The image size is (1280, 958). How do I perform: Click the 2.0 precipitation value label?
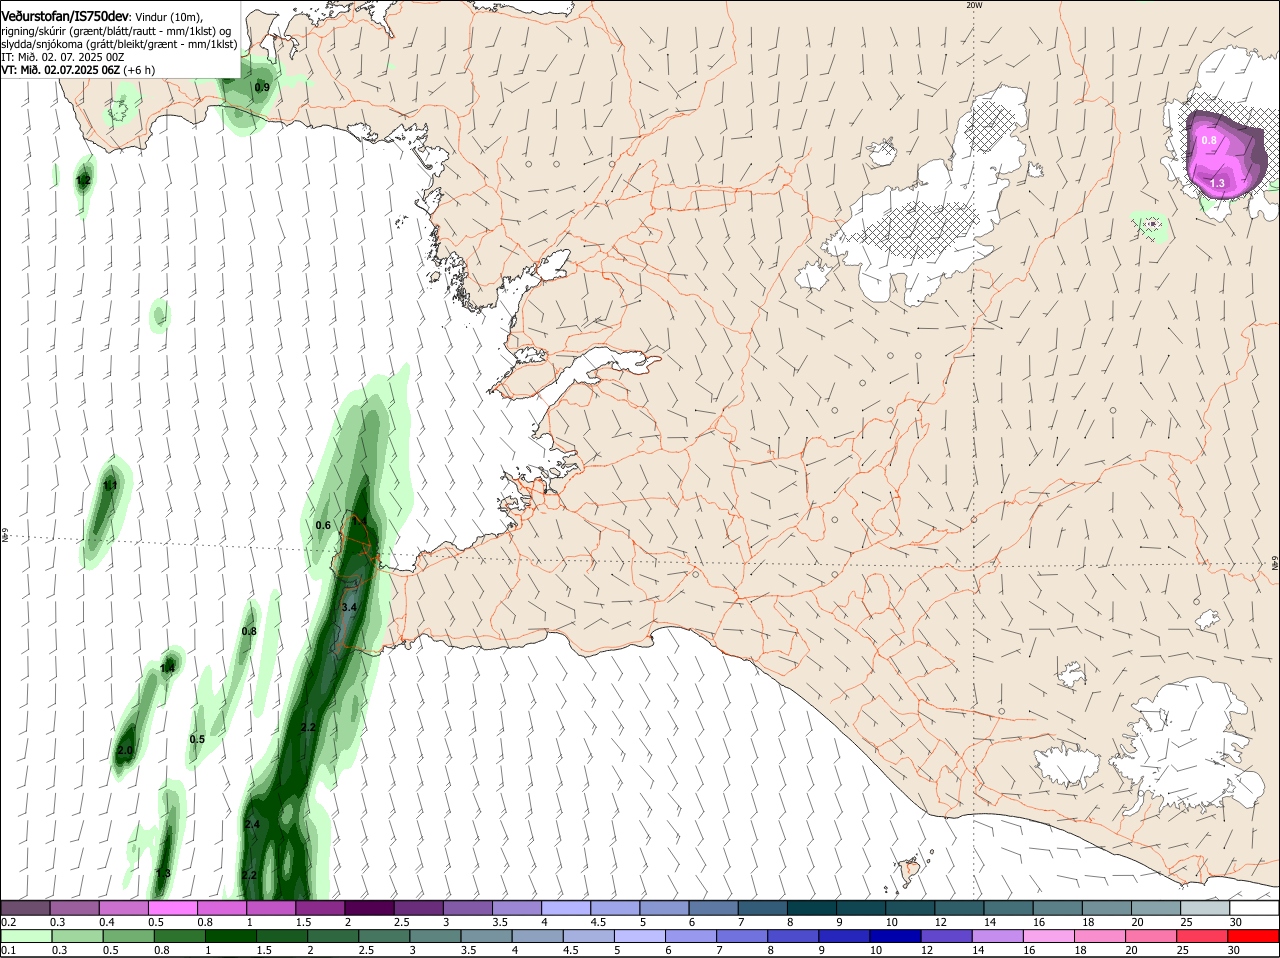coord(125,750)
